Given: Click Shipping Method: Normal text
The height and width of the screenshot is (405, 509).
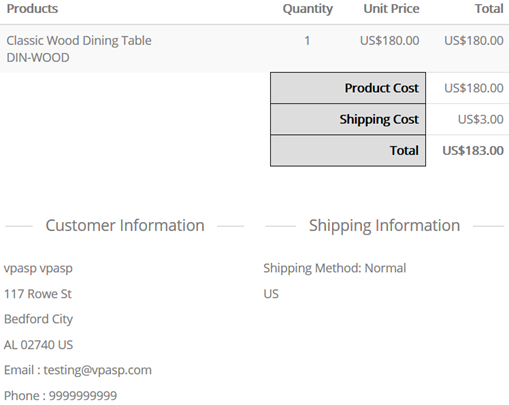Looking at the screenshot, I should point(335,269).
